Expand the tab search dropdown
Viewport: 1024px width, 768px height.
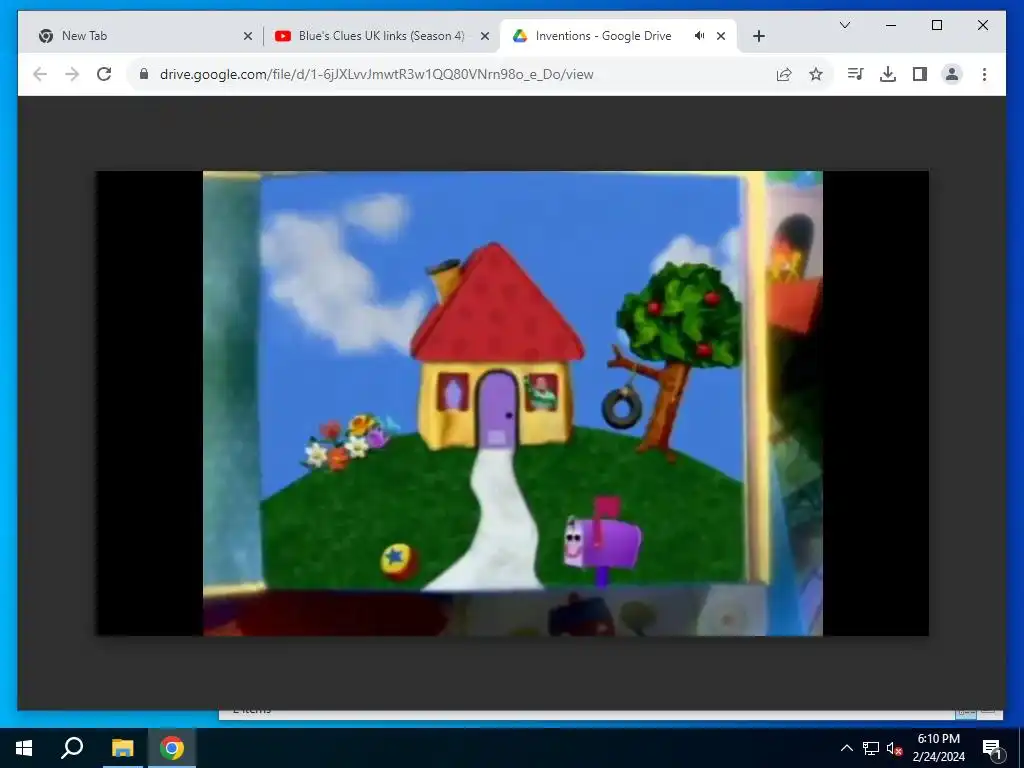[x=844, y=25]
